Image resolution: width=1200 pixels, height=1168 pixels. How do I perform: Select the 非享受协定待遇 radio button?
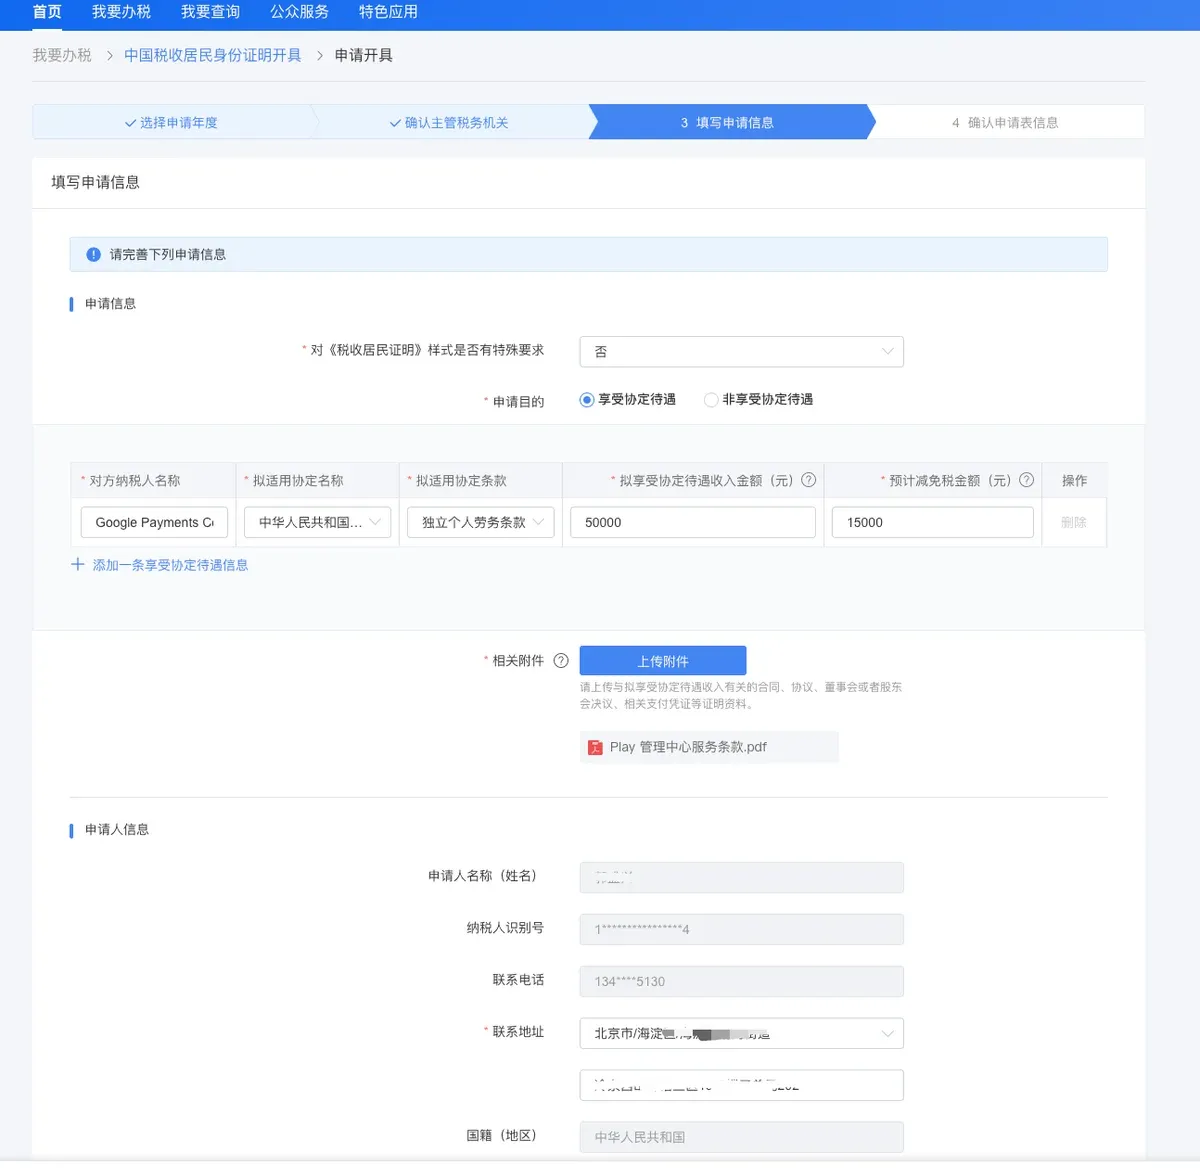click(711, 400)
